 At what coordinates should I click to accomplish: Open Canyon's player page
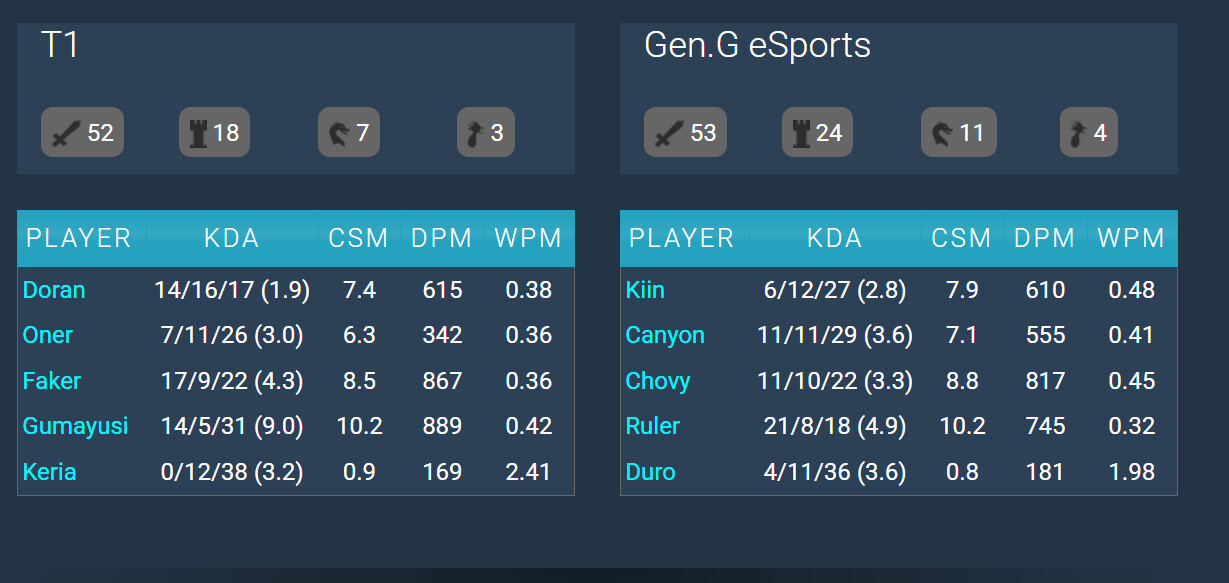click(665, 335)
